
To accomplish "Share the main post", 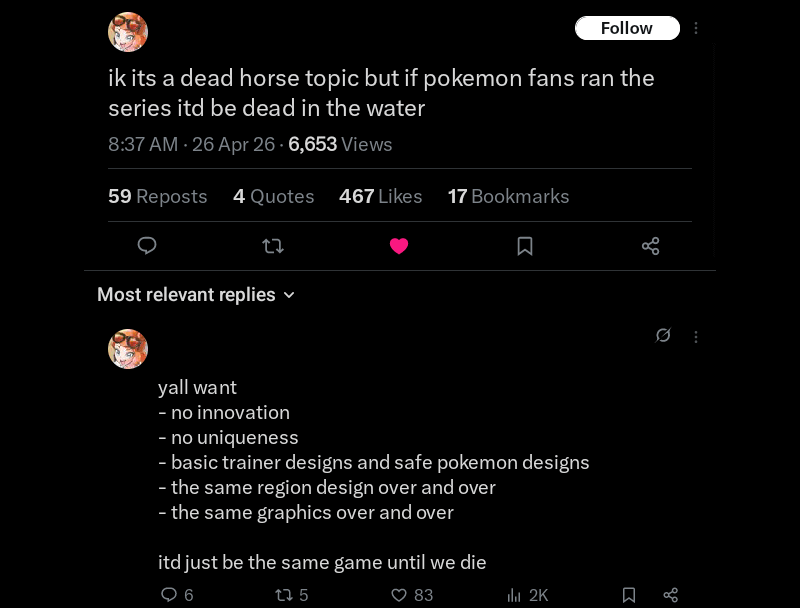I will 651,246.
